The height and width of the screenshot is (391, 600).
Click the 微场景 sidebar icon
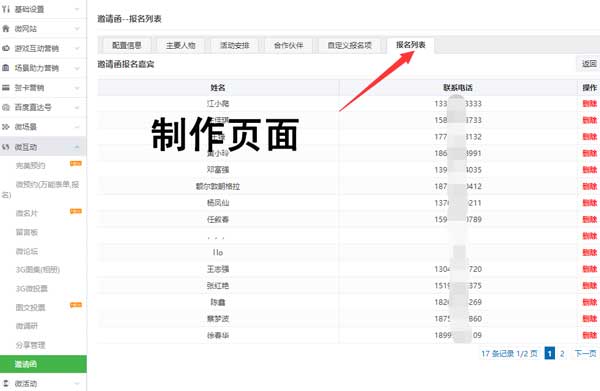(x=6, y=127)
